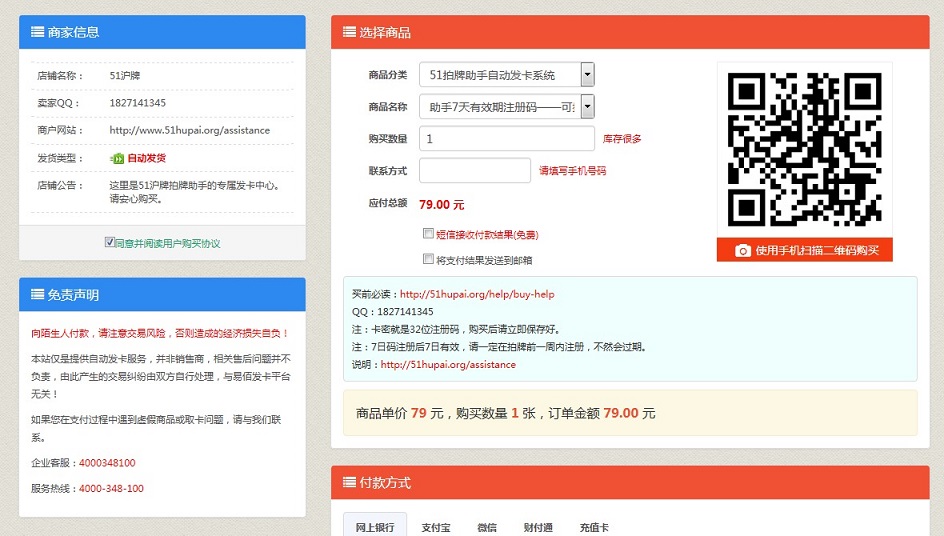944x536 pixels.
Task: Click the 付款方式 panel header
Action: pyautogui.click(x=630, y=482)
